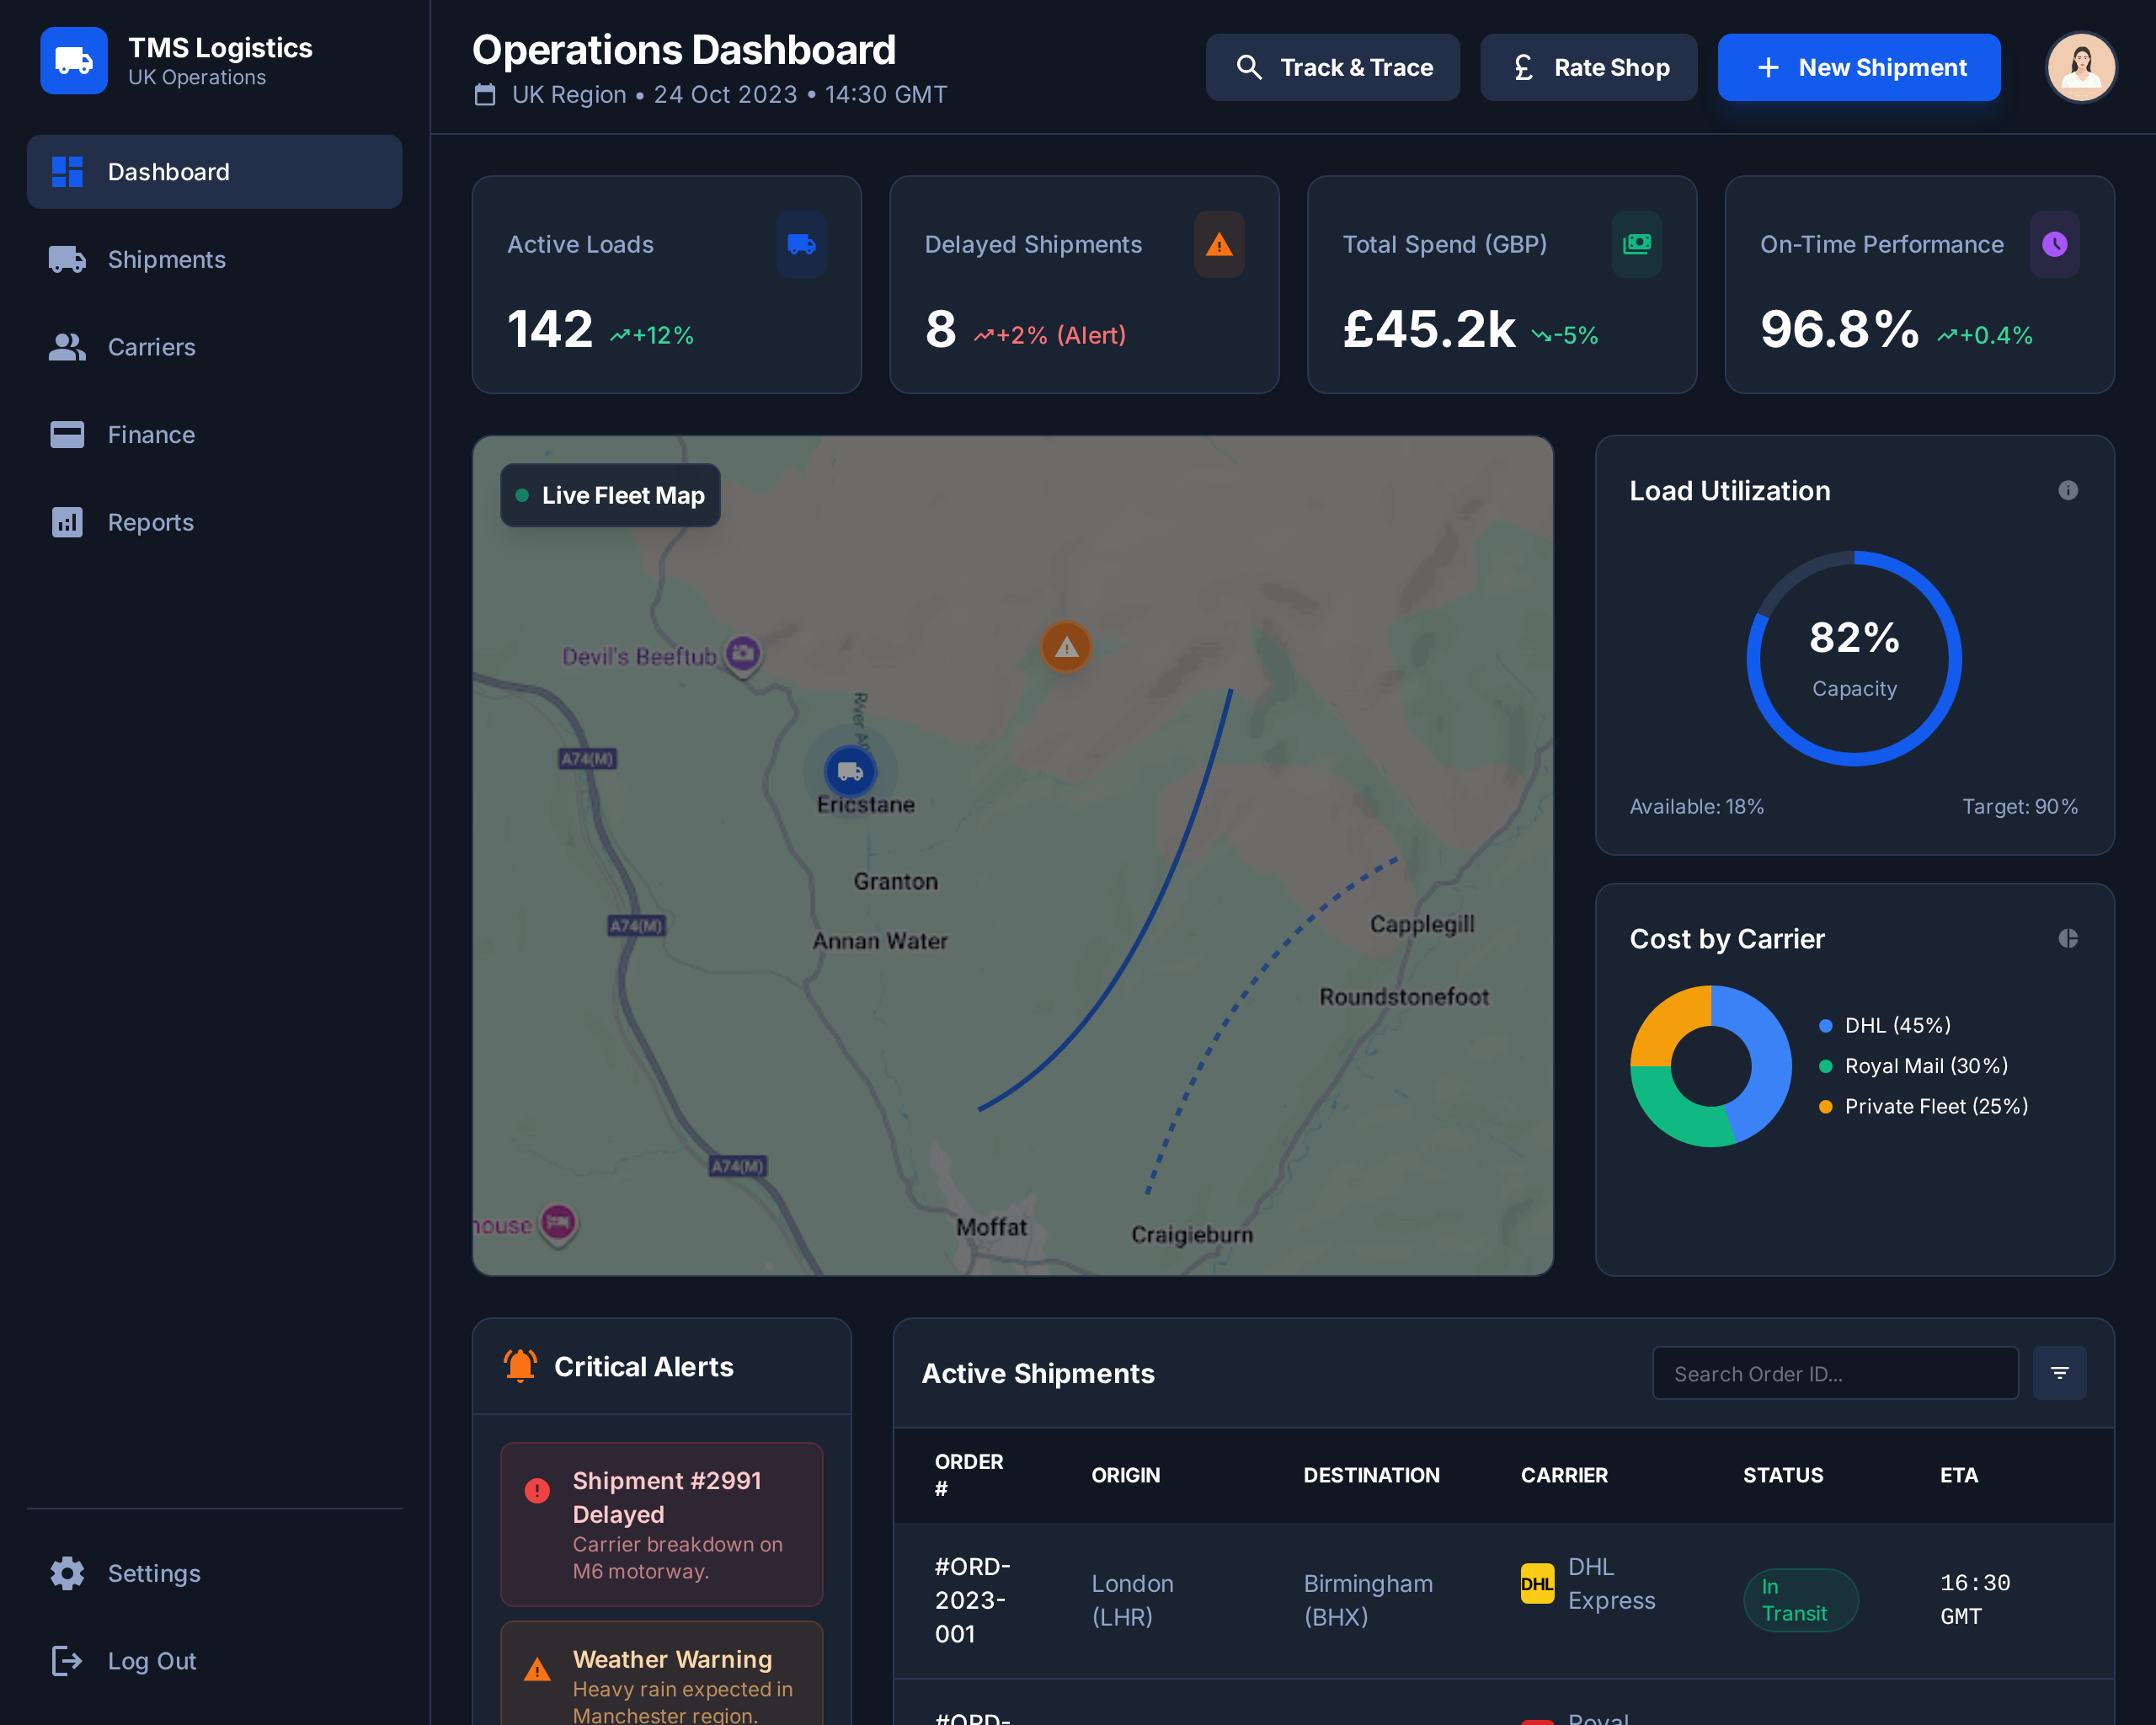Viewport: 2156px width, 1725px height.
Task: Switch to the Dashboard tab
Action: [x=168, y=171]
